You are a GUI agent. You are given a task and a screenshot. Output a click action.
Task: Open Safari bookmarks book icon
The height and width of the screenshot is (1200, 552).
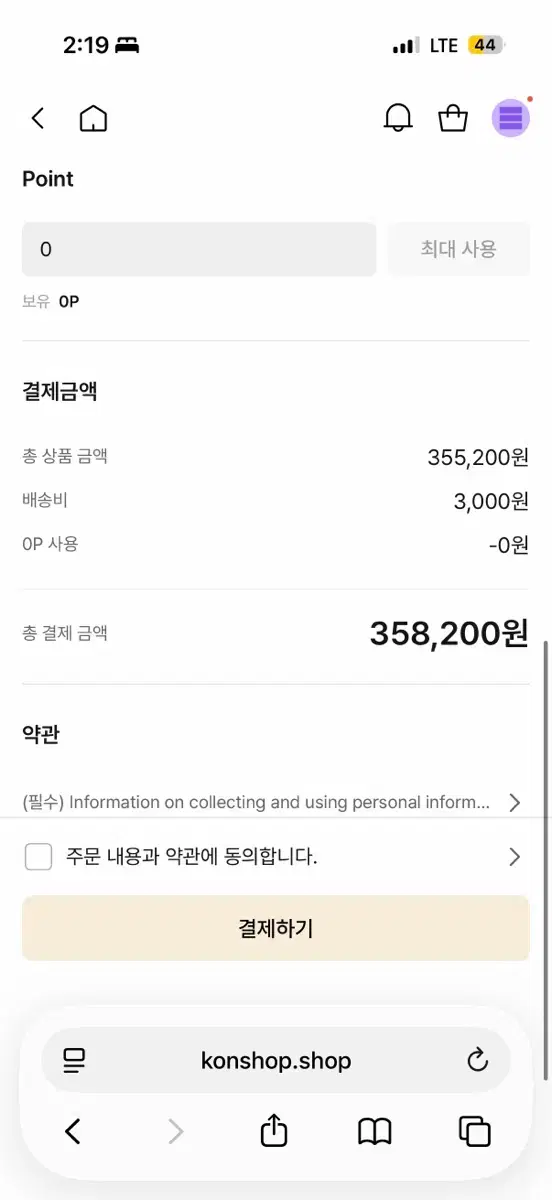[x=375, y=1131]
